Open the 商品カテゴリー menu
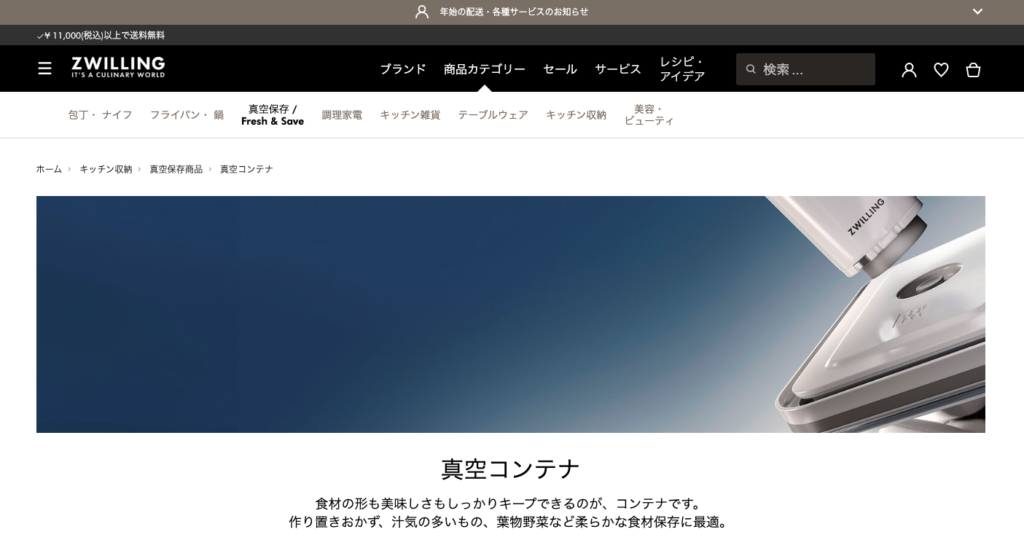 pyautogui.click(x=485, y=69)
